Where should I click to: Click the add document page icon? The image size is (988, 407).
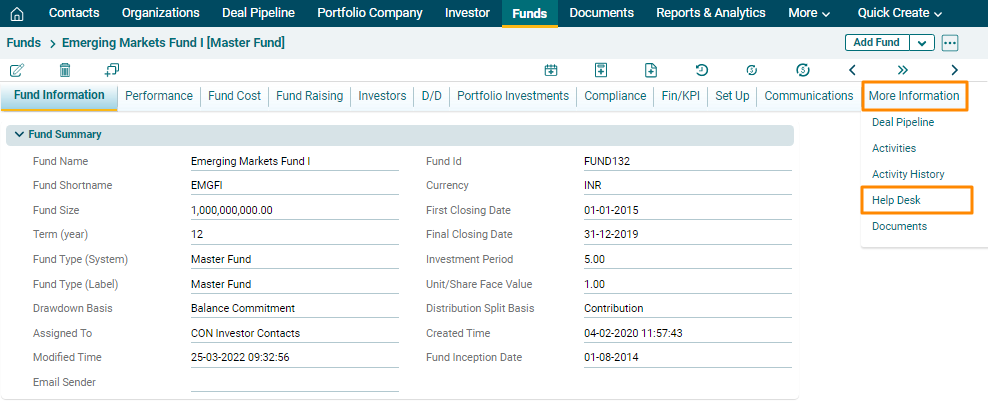pos(650,70)
